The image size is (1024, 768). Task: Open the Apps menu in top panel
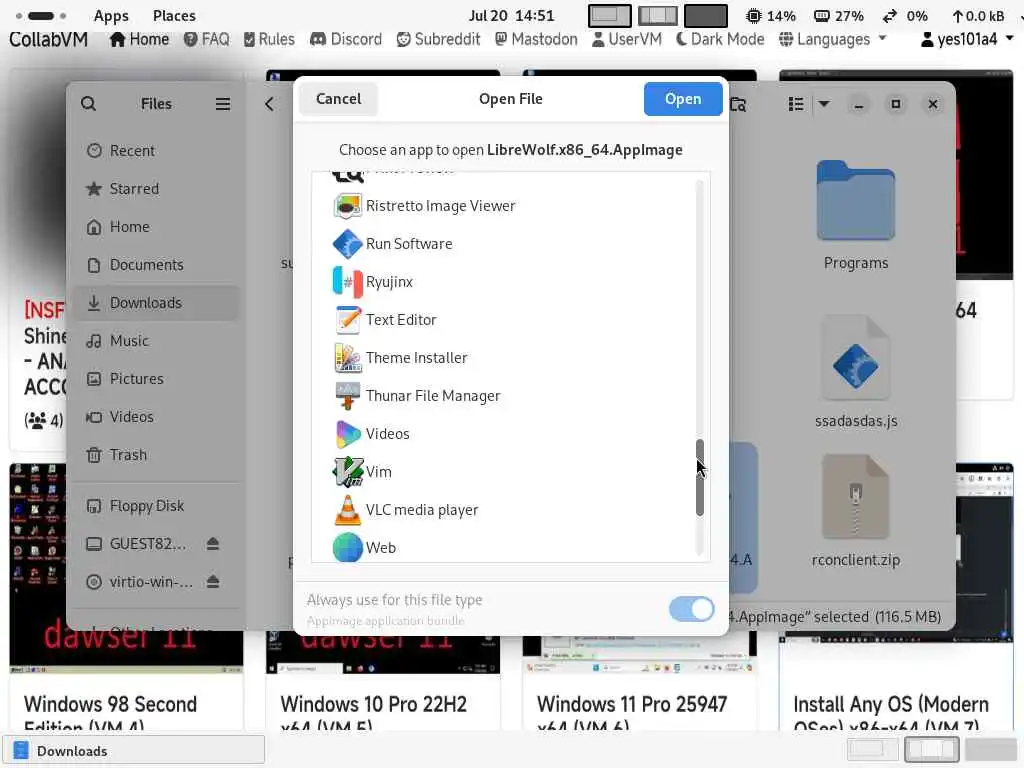[111, 16]
